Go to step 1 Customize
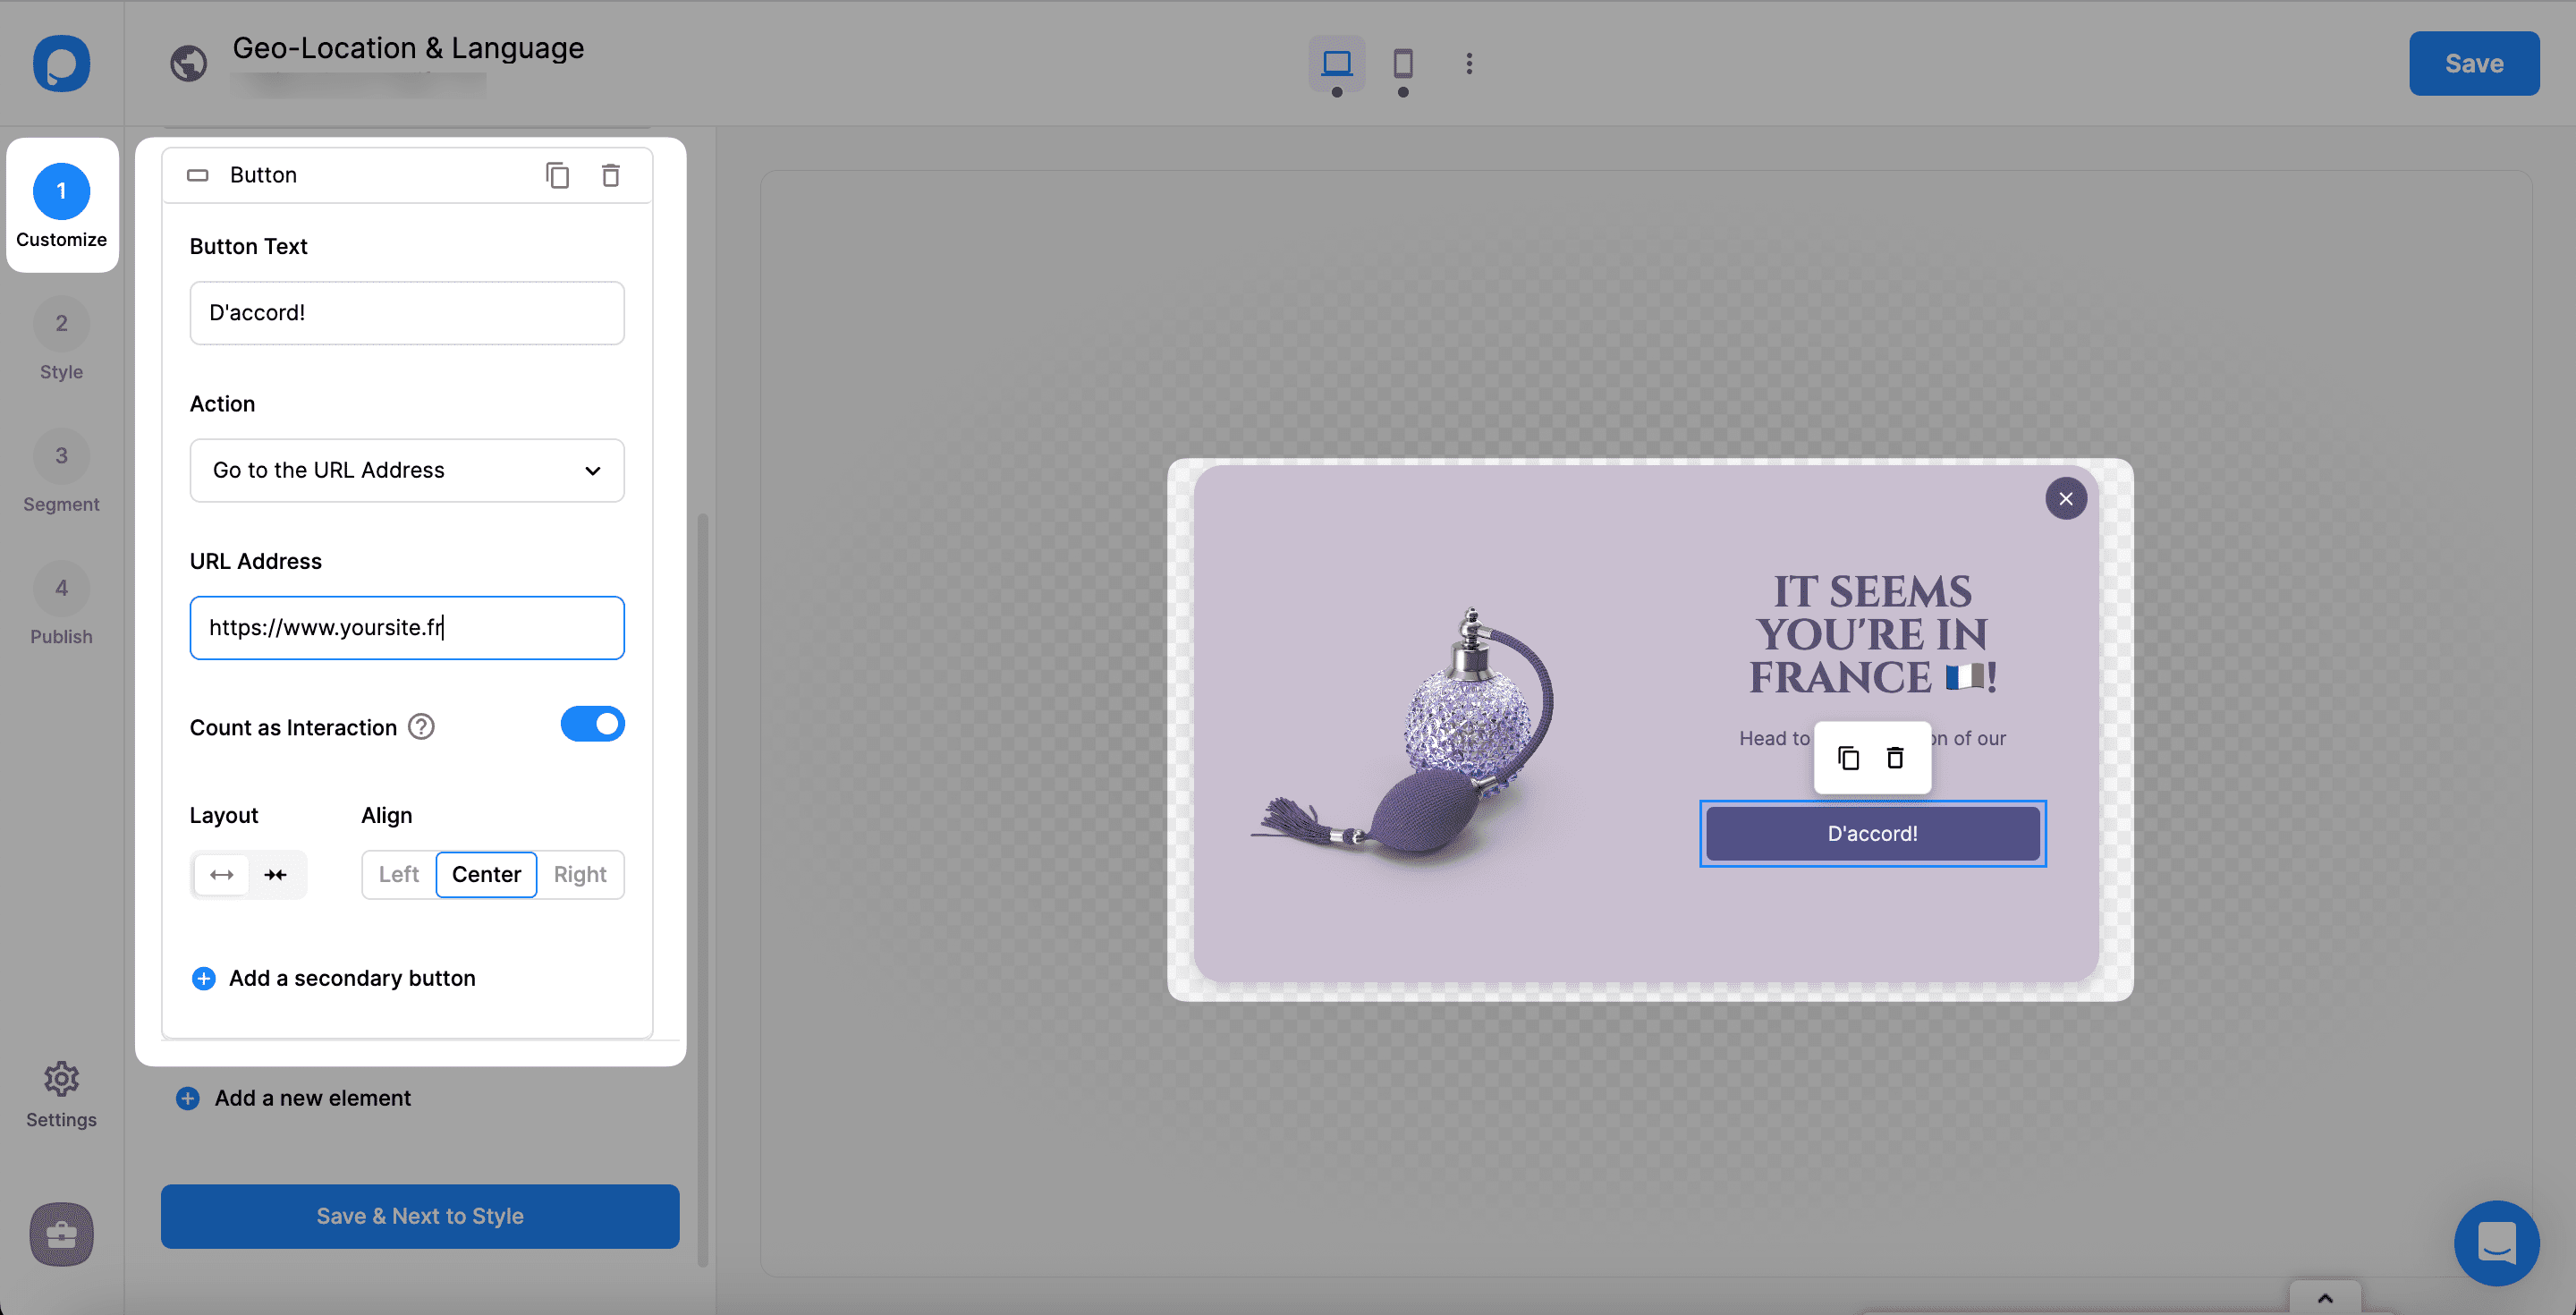Screen dimensions: 2576x1315 (x=61, y=205)
